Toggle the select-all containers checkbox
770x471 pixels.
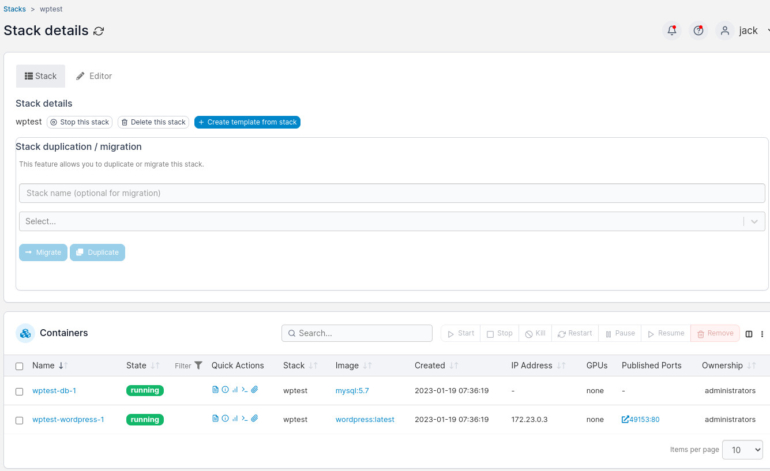click(x=19, y=366)
